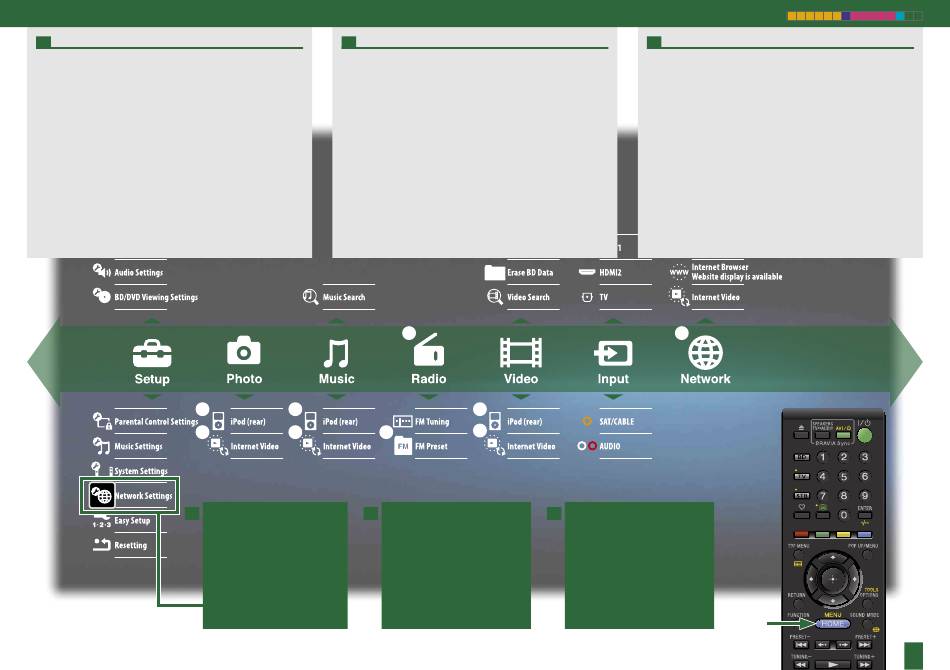This screenshot has height=670, width=950.
Task: Select the TV input
Action: pyautogui.click(x=594, y=297)
